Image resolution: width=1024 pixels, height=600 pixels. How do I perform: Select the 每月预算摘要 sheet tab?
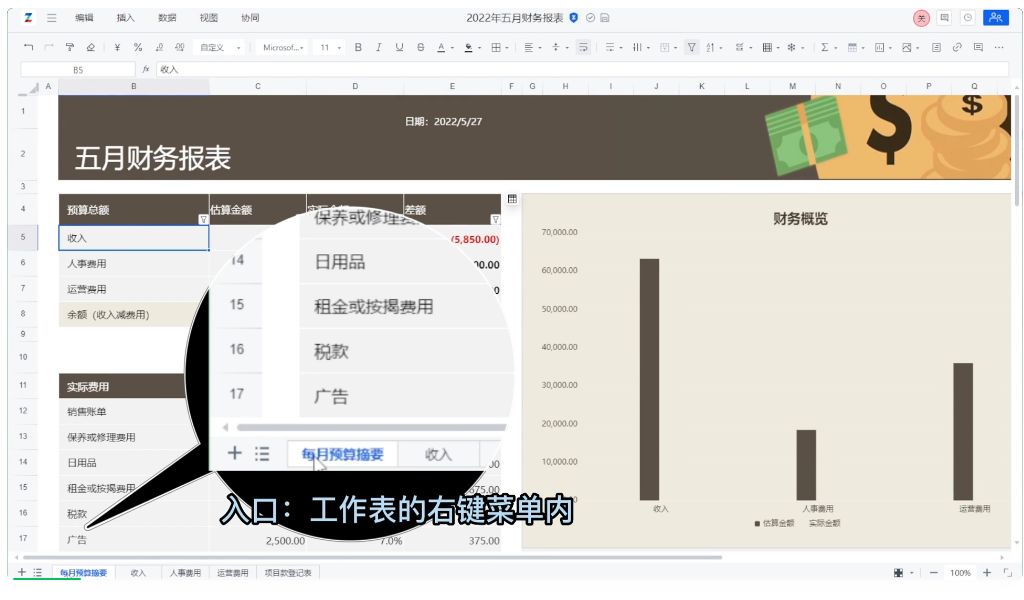(84, 573)
